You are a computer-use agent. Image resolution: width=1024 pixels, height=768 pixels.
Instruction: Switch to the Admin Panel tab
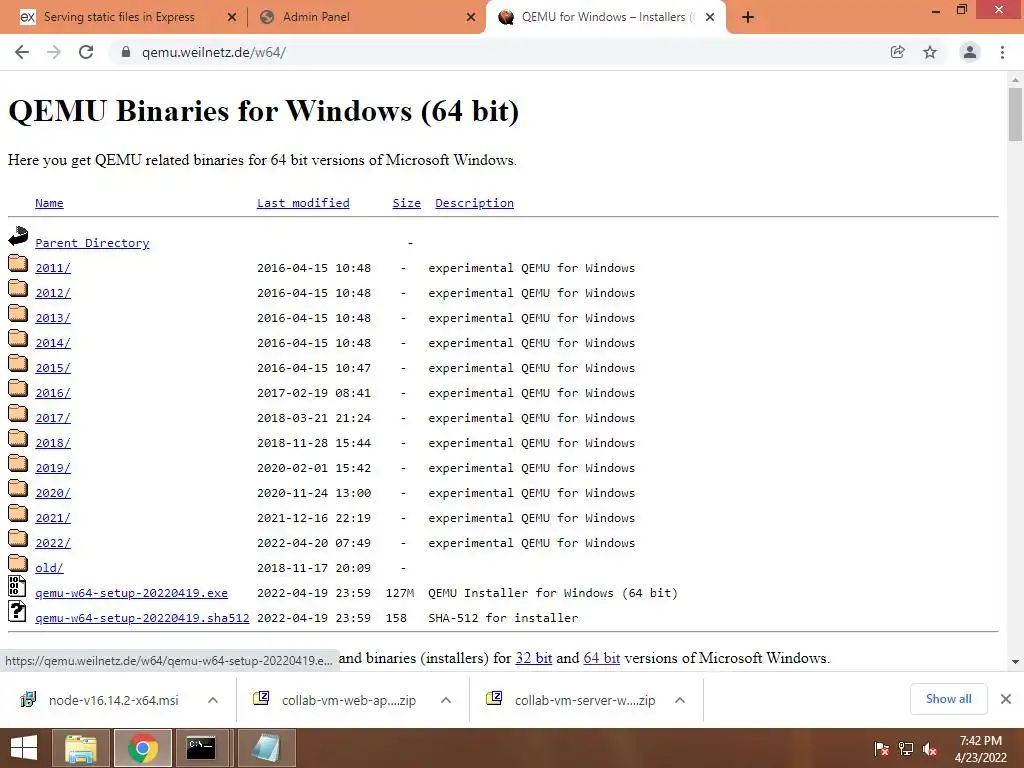point(316,18)
